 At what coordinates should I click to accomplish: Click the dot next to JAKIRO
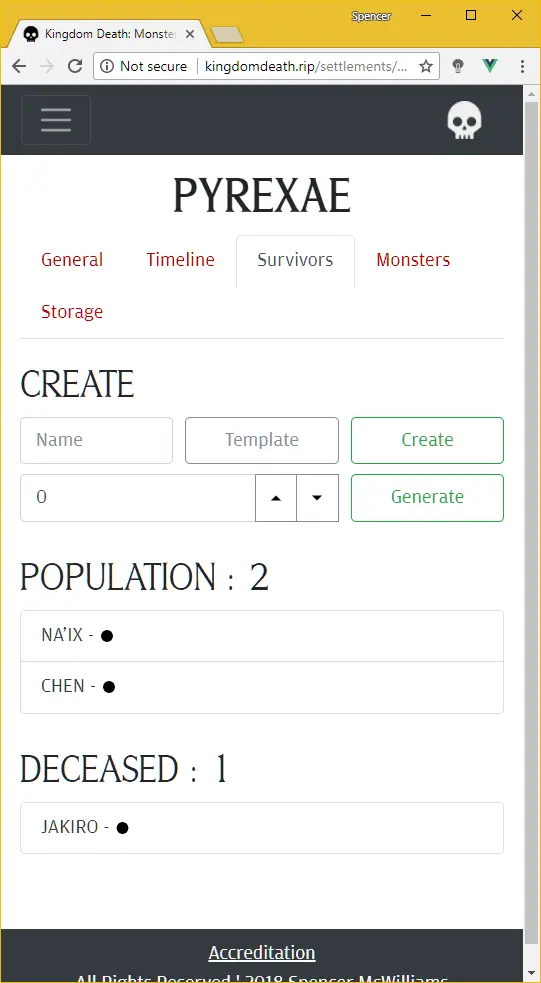123,828
